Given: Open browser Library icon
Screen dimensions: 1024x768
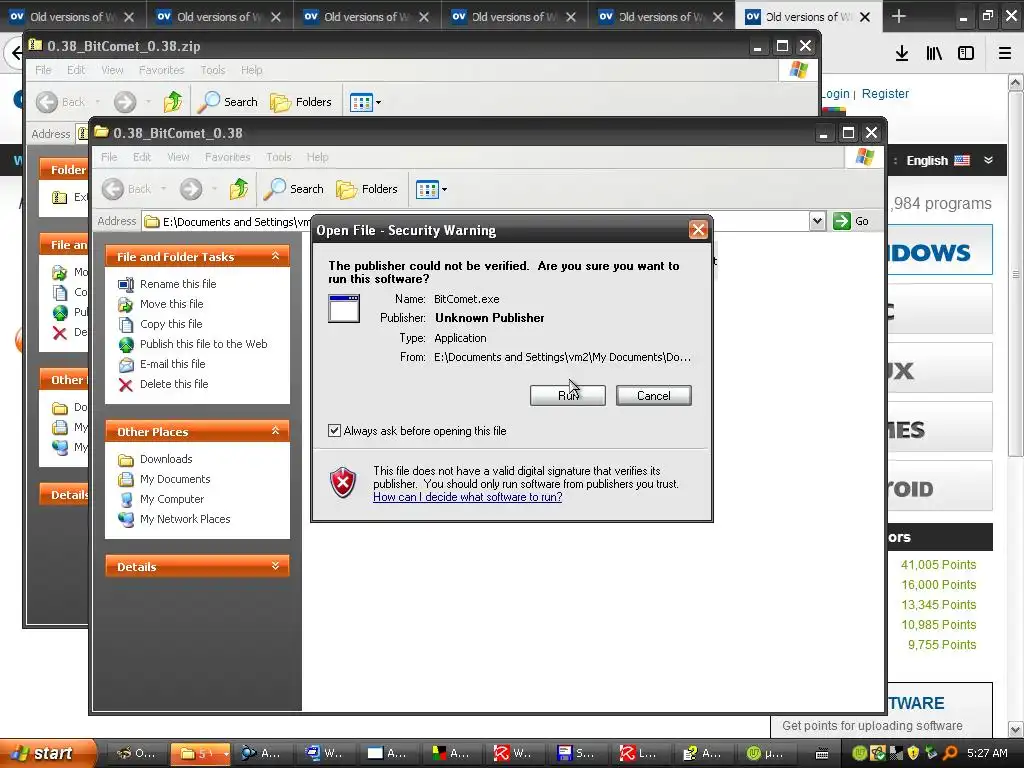Looking at the screenshot, I should 934,53.
